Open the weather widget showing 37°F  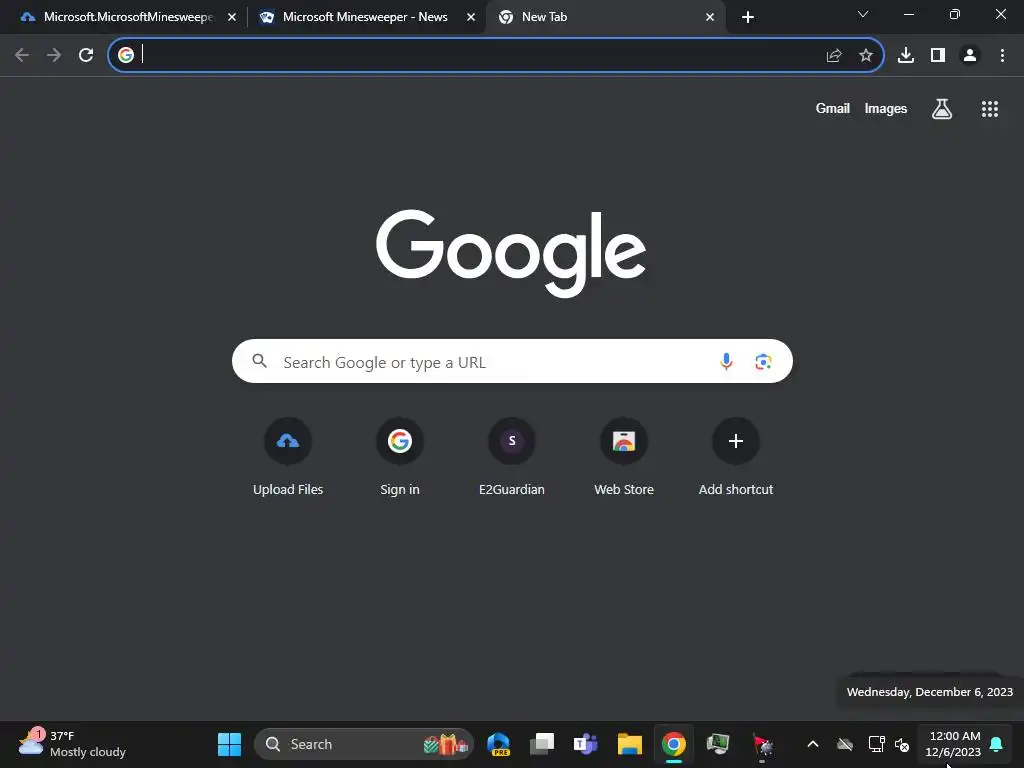point(72,744)
